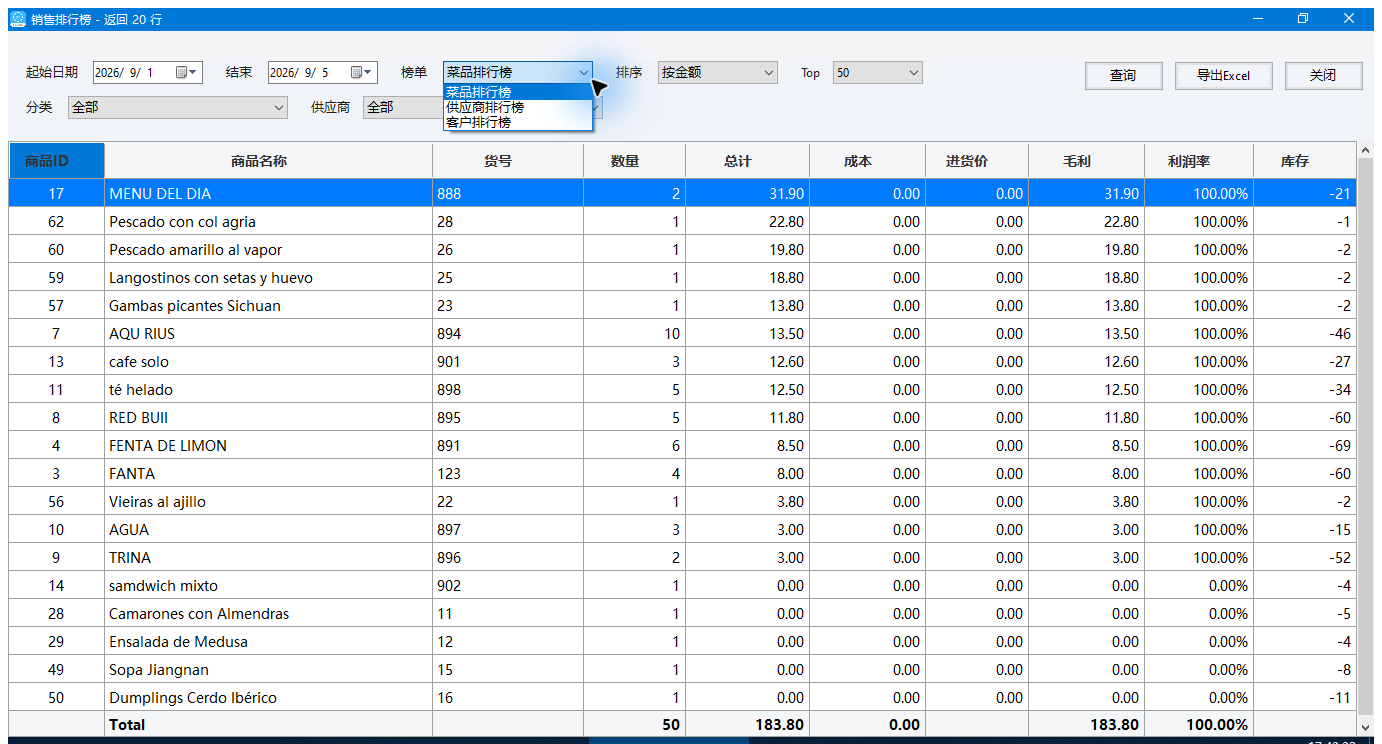This screenshot has height=744, width=1382.
Task: Click the Gambas picantes Sichuan cell
Action: point(268,306)
